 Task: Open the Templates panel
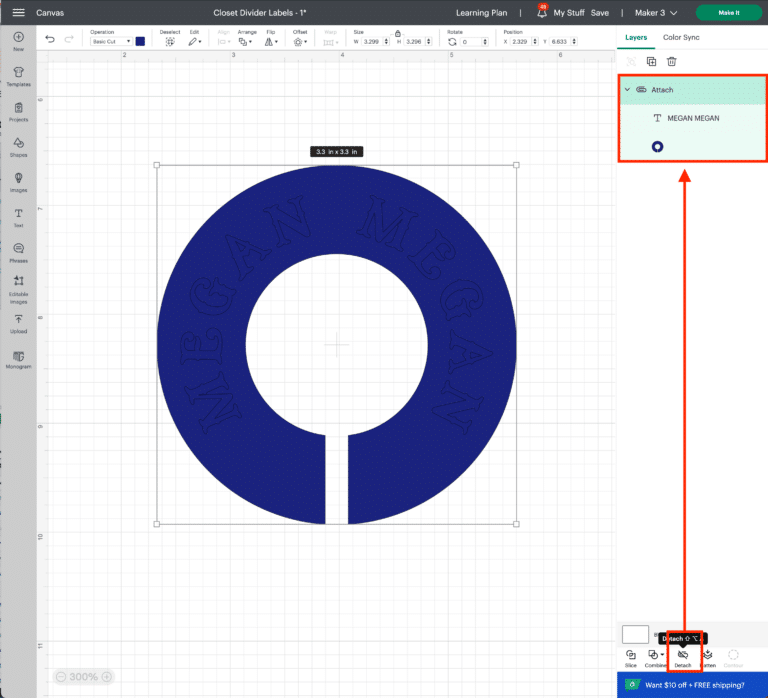18,76
